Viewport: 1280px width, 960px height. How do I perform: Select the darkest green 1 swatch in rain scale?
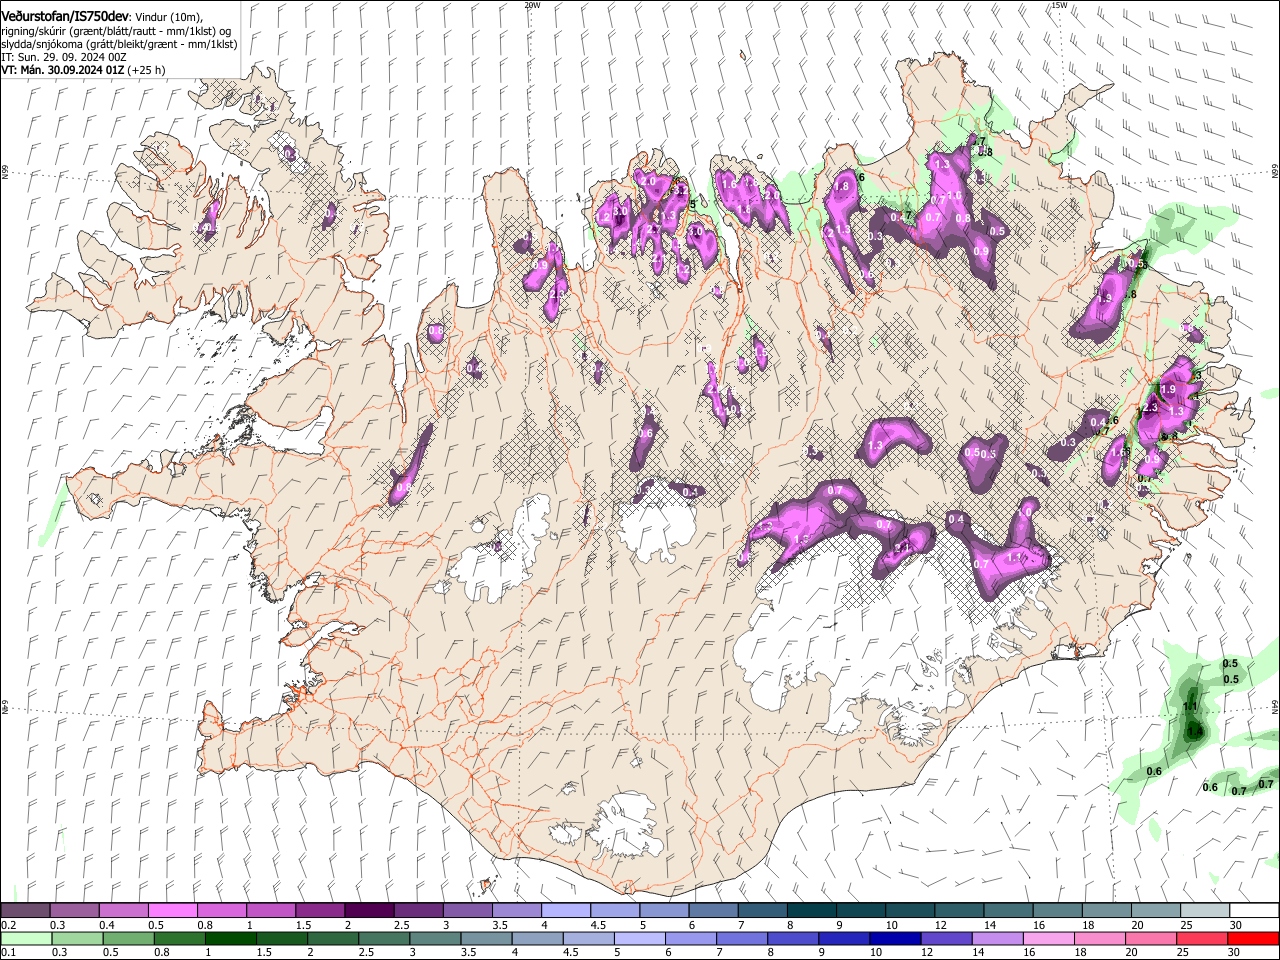pyautogui.click(x=229, y=938)
